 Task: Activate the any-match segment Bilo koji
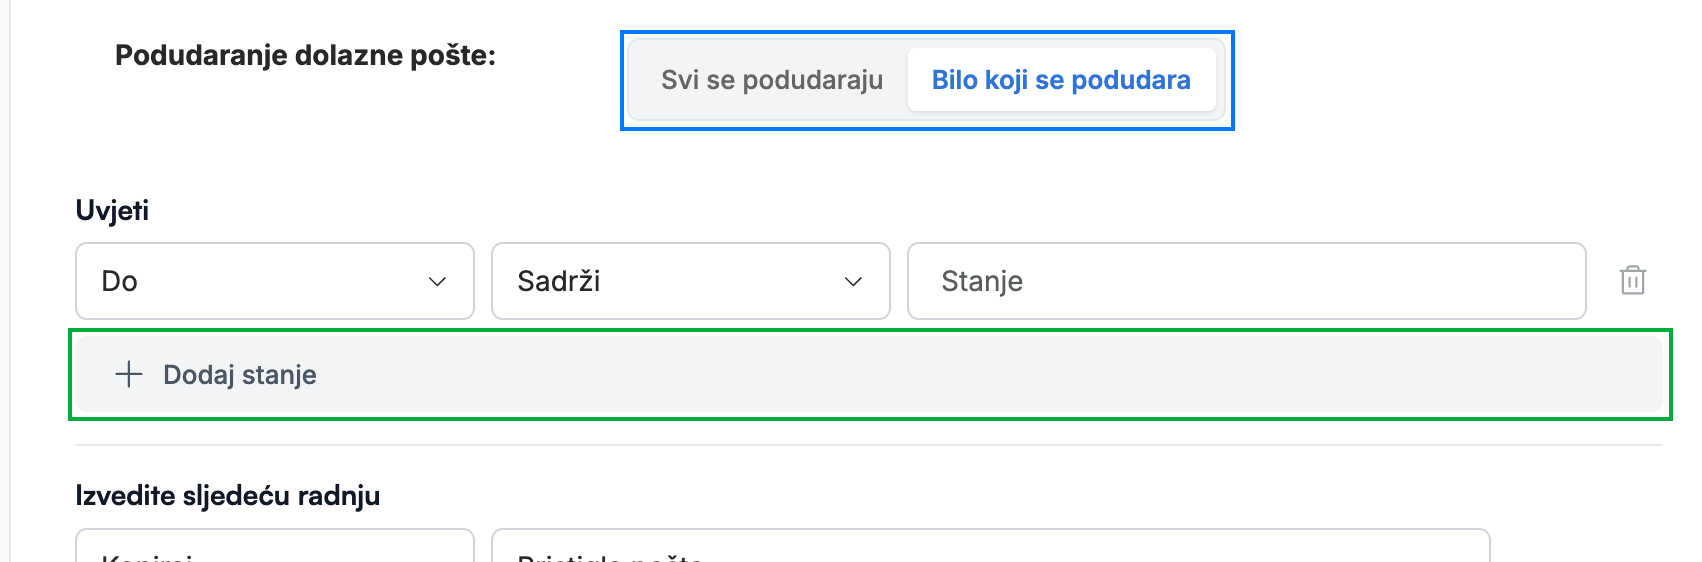point(1061,80)
